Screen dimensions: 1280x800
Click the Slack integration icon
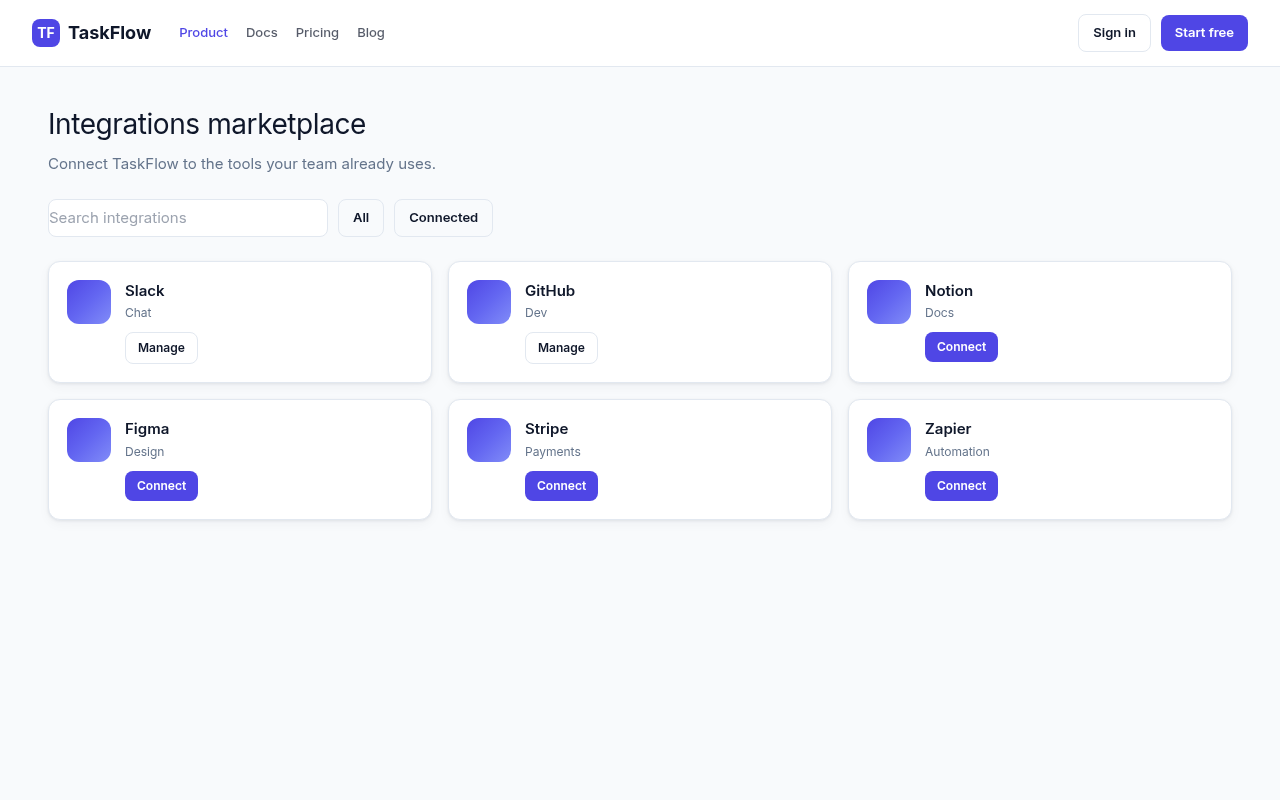pyautogui.click(x=89, y=302)
